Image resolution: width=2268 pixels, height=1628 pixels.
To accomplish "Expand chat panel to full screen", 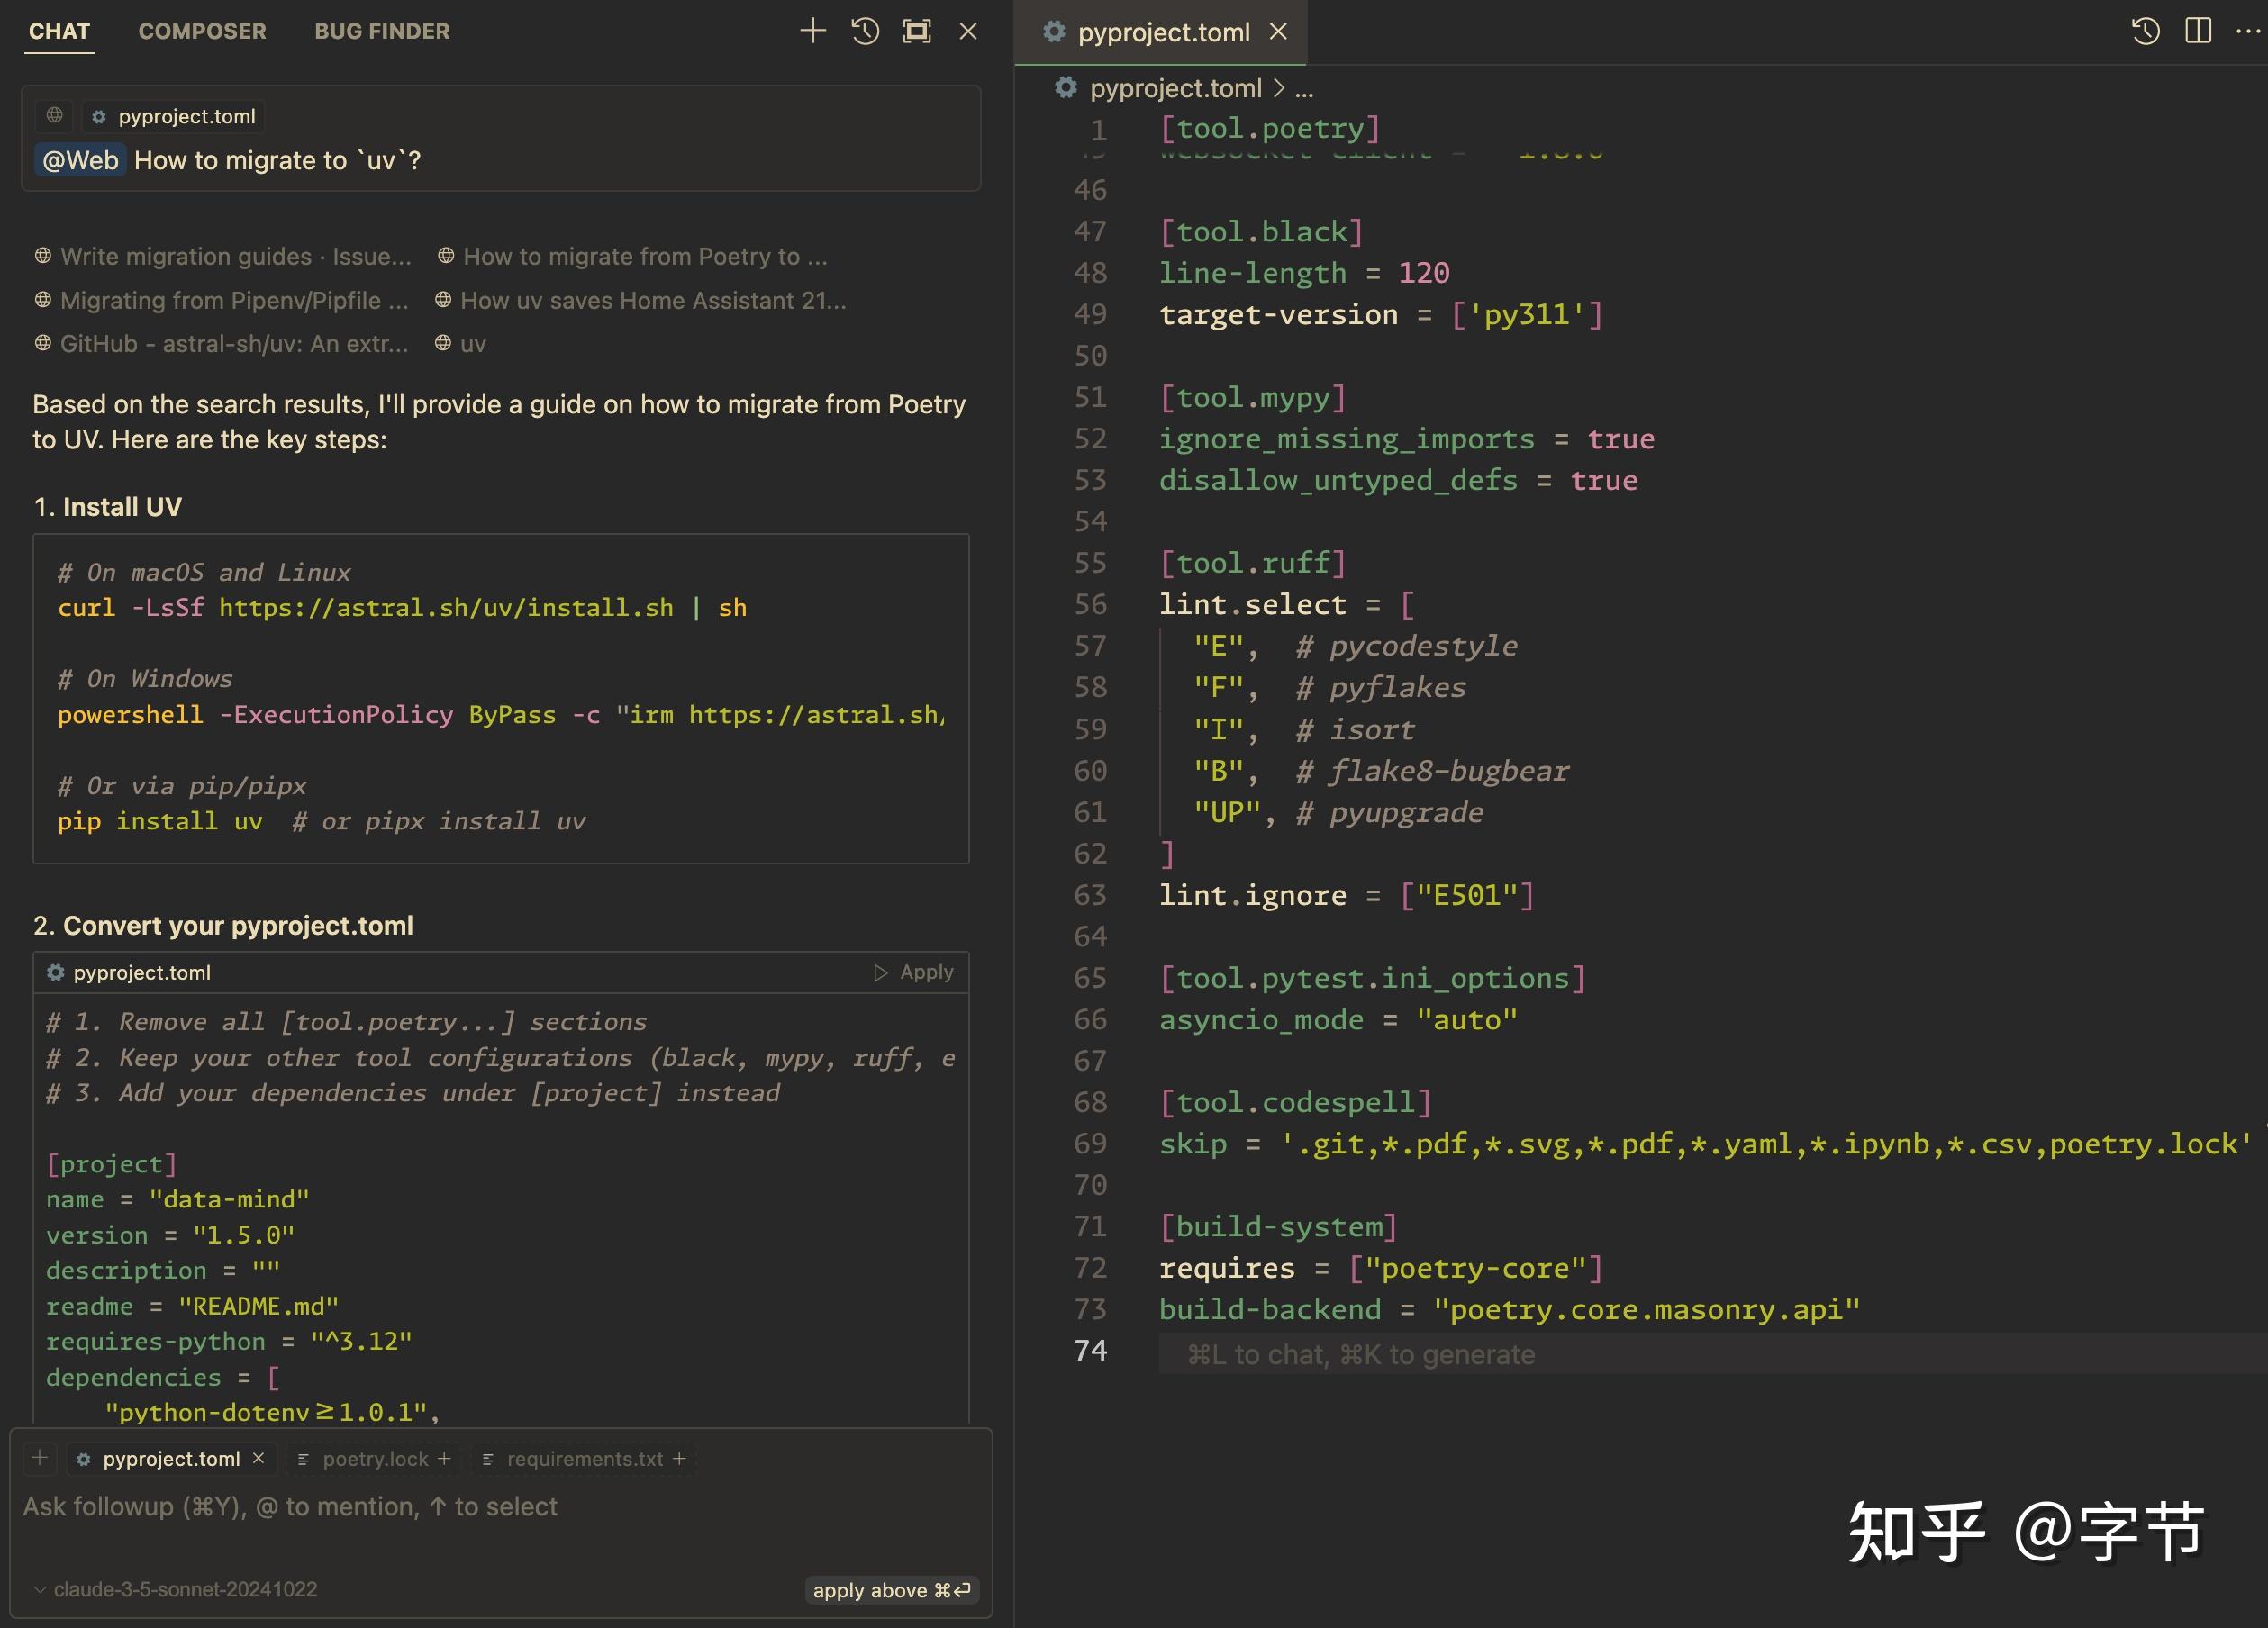I will [x=916, y=31].
